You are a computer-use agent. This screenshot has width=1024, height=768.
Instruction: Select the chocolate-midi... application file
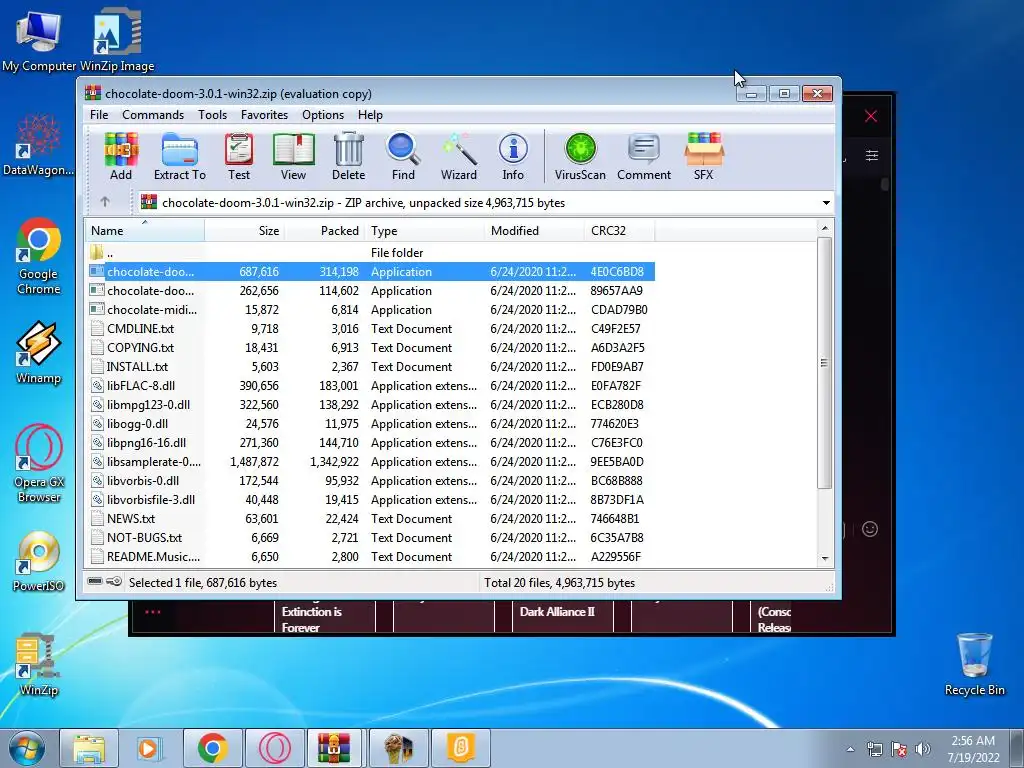370,310
